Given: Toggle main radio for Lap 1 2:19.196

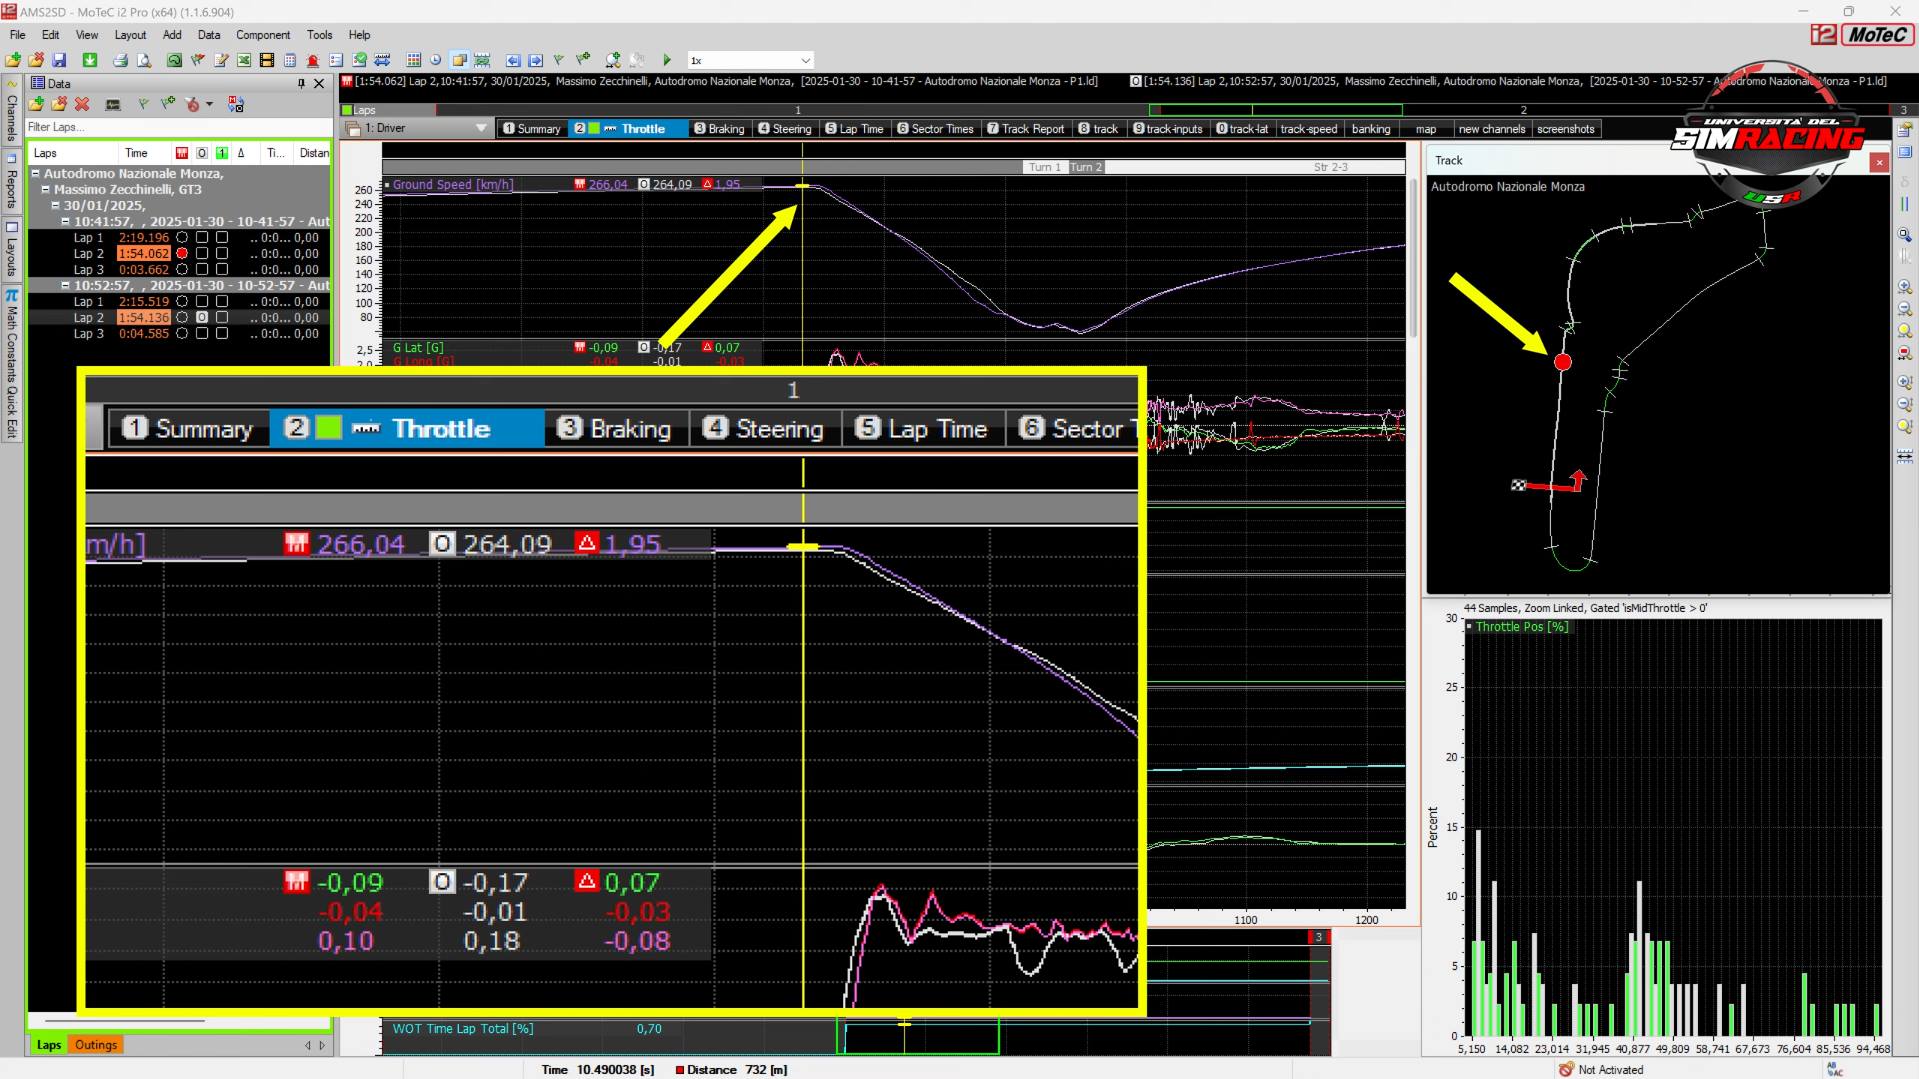Looking at the screenshot, I should (182, 238).
